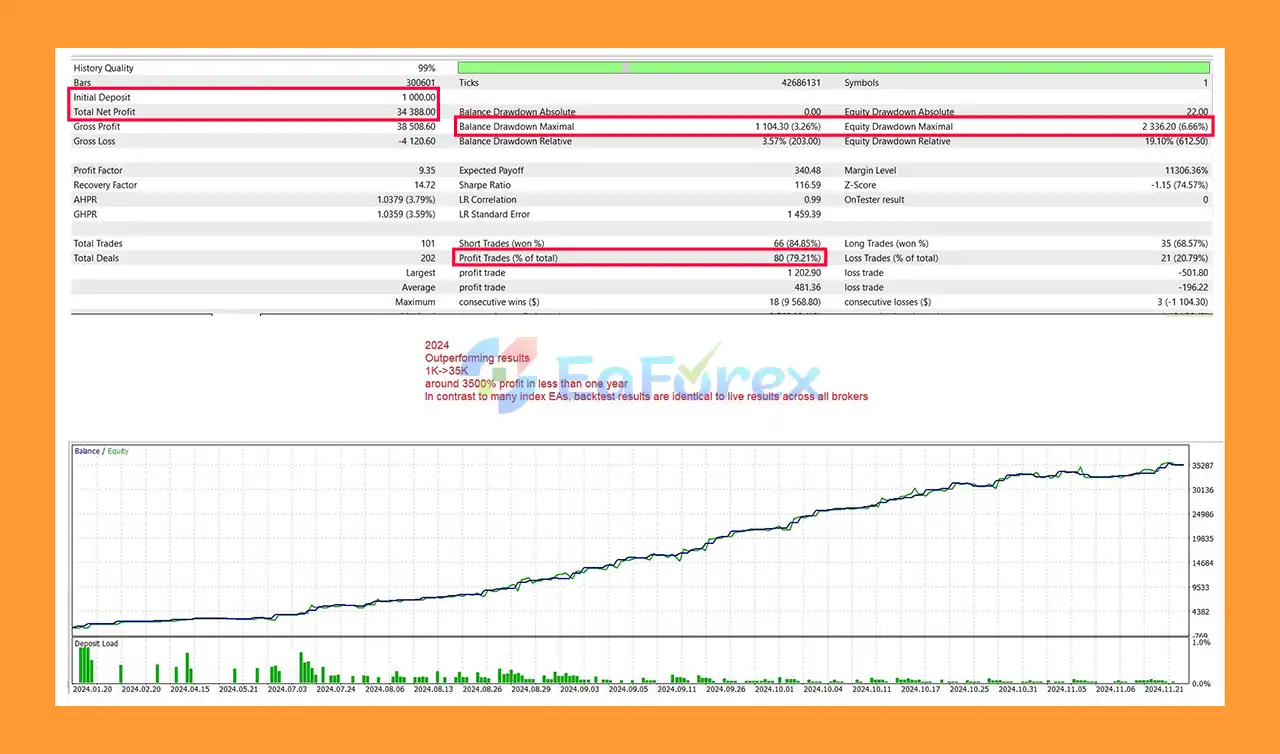The image size is (1280, 754).
Task: Click the Total Net Profit value 34 388.00
Action: pos(414,112)
